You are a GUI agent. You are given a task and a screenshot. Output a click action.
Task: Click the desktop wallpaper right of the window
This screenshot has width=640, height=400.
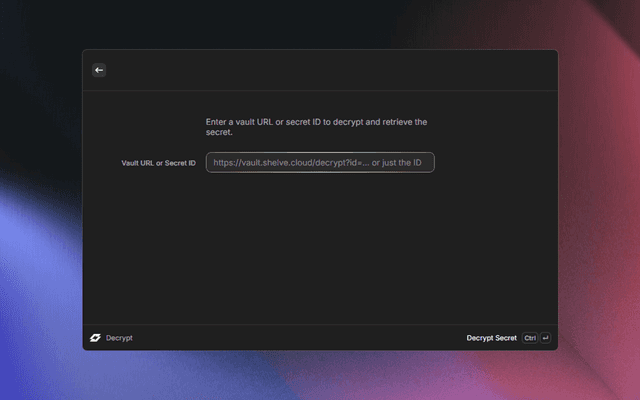tap(598, 200)
